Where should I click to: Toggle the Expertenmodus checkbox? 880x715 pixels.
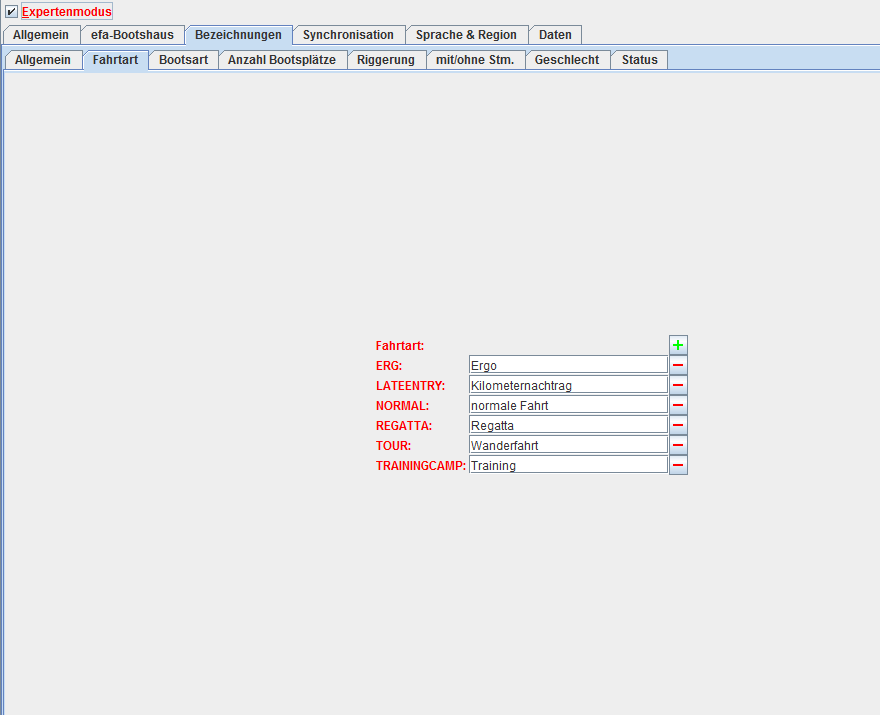pyautogui.click(x=12, y=12)
